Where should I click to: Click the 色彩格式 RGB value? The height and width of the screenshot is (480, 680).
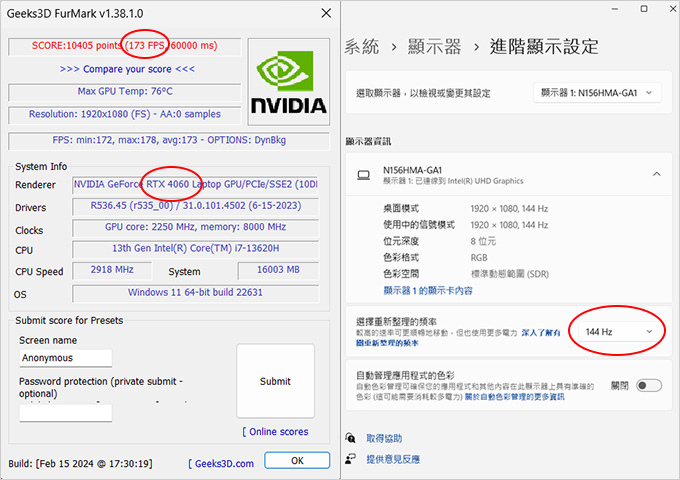(479, 258)
